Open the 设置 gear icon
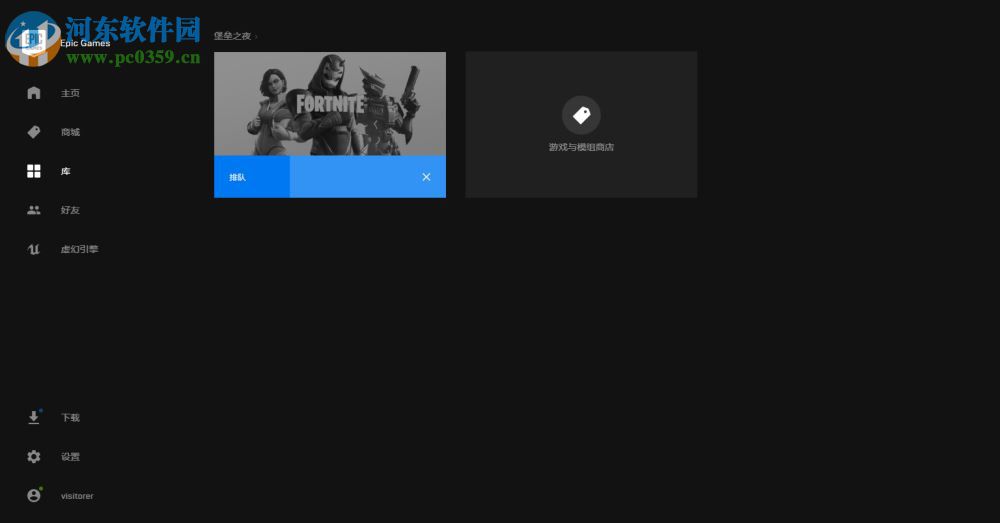1000x523 pixels. (34, 457)
